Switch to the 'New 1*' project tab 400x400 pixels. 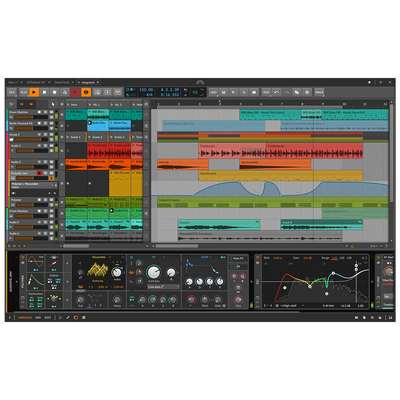[13, 82]
